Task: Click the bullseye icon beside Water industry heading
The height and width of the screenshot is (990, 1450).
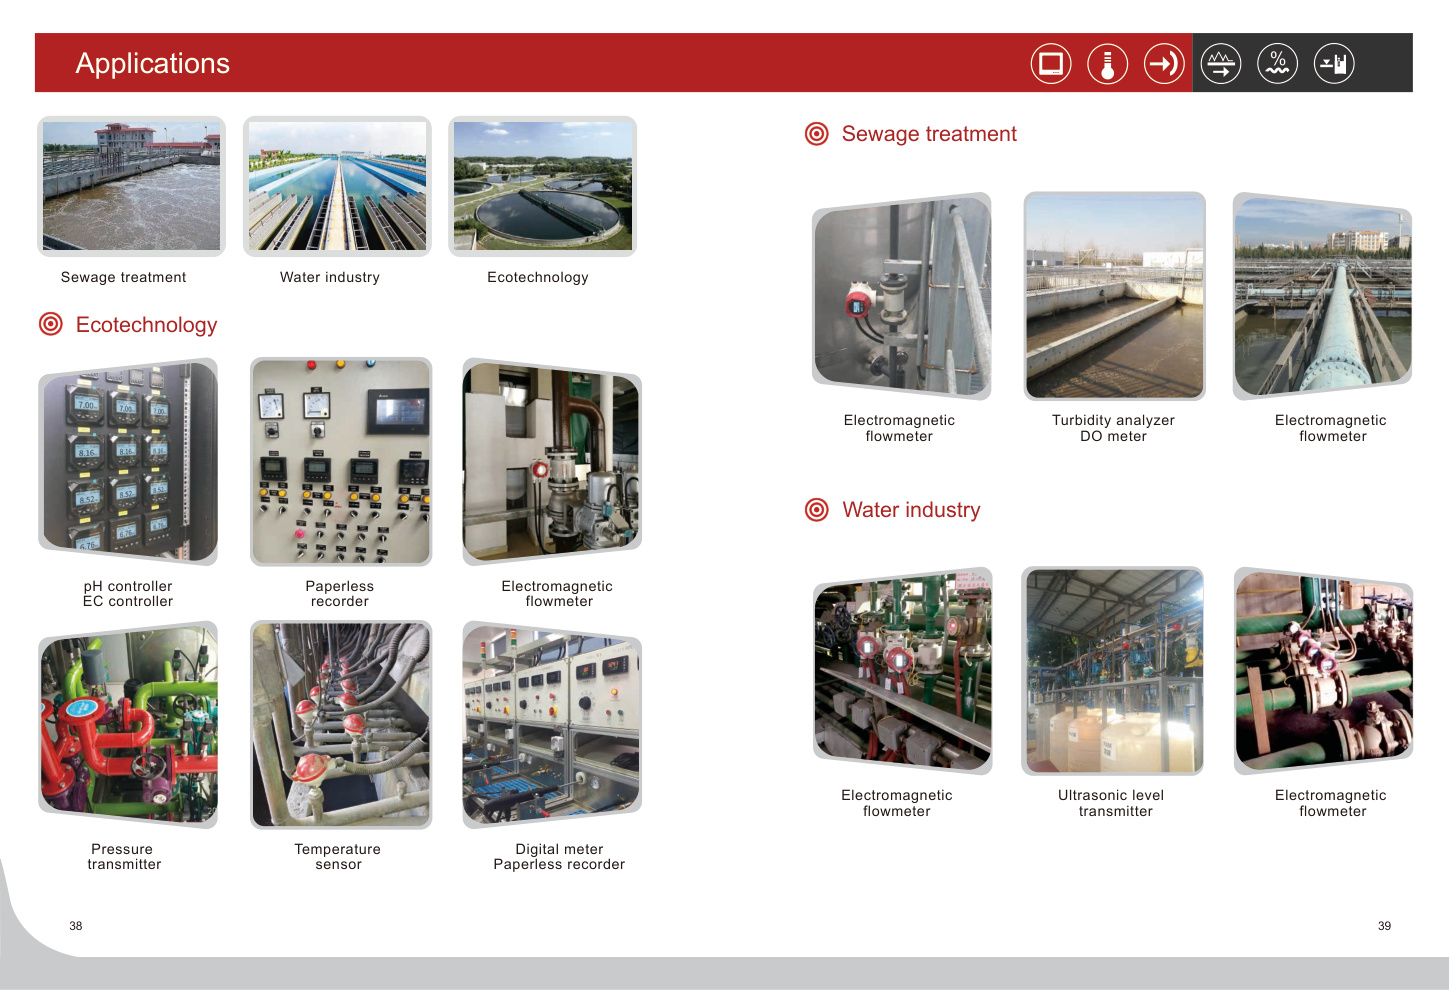Action: tap(817, 510)
